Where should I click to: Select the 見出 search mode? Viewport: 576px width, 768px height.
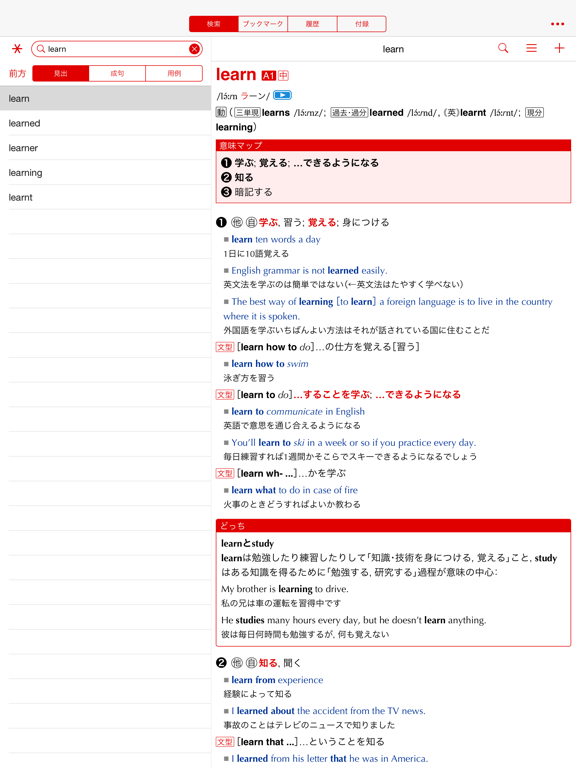tap(61, 73)
